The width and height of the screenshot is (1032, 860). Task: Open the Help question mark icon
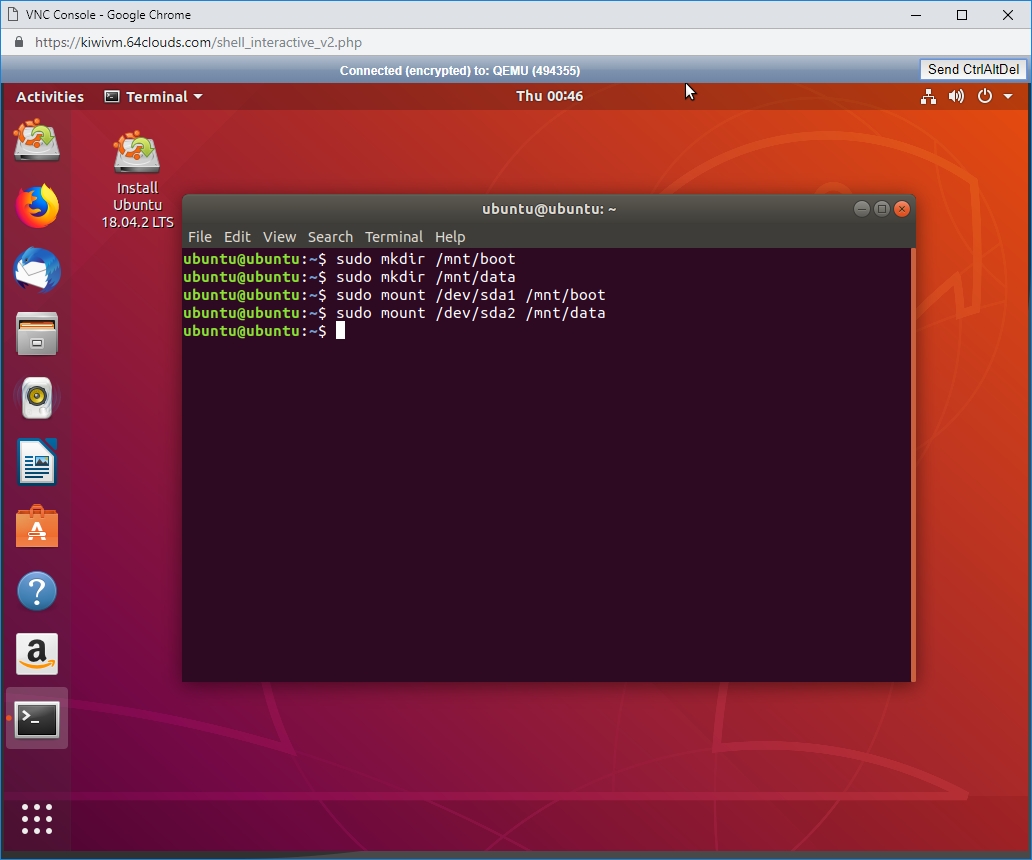[x=37, y=591]
